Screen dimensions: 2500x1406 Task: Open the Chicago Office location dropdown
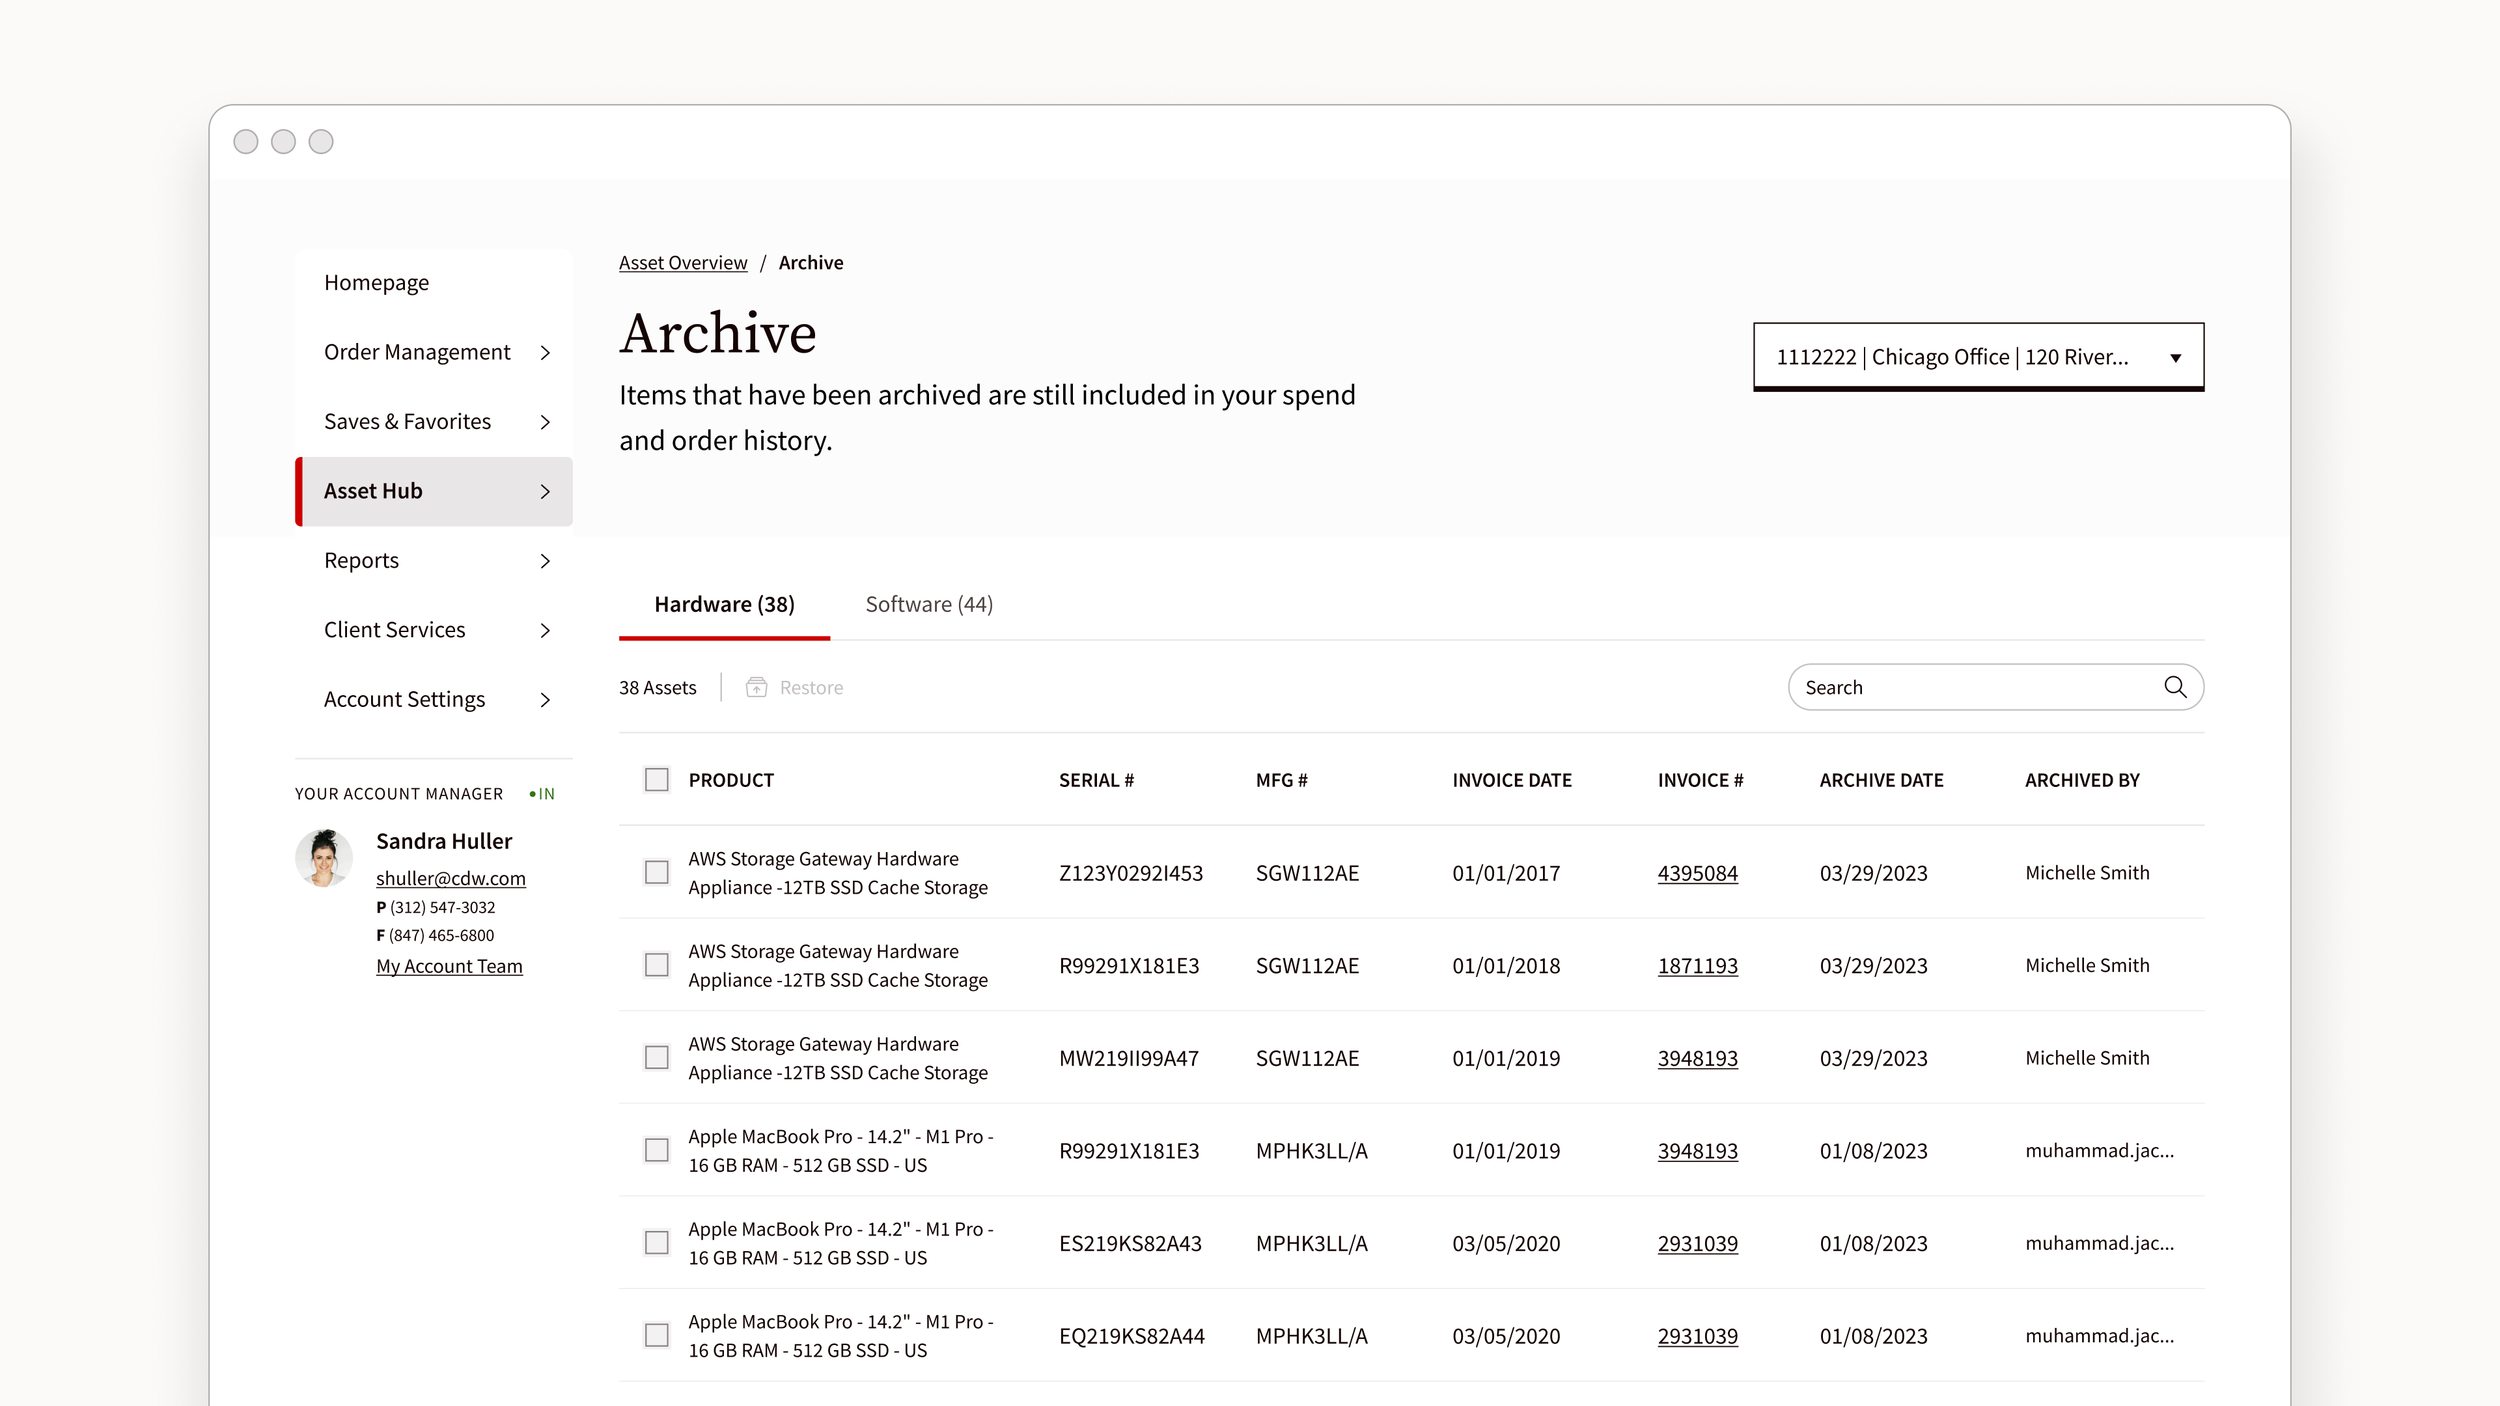pyautogui.click(x=1977, y=357)
